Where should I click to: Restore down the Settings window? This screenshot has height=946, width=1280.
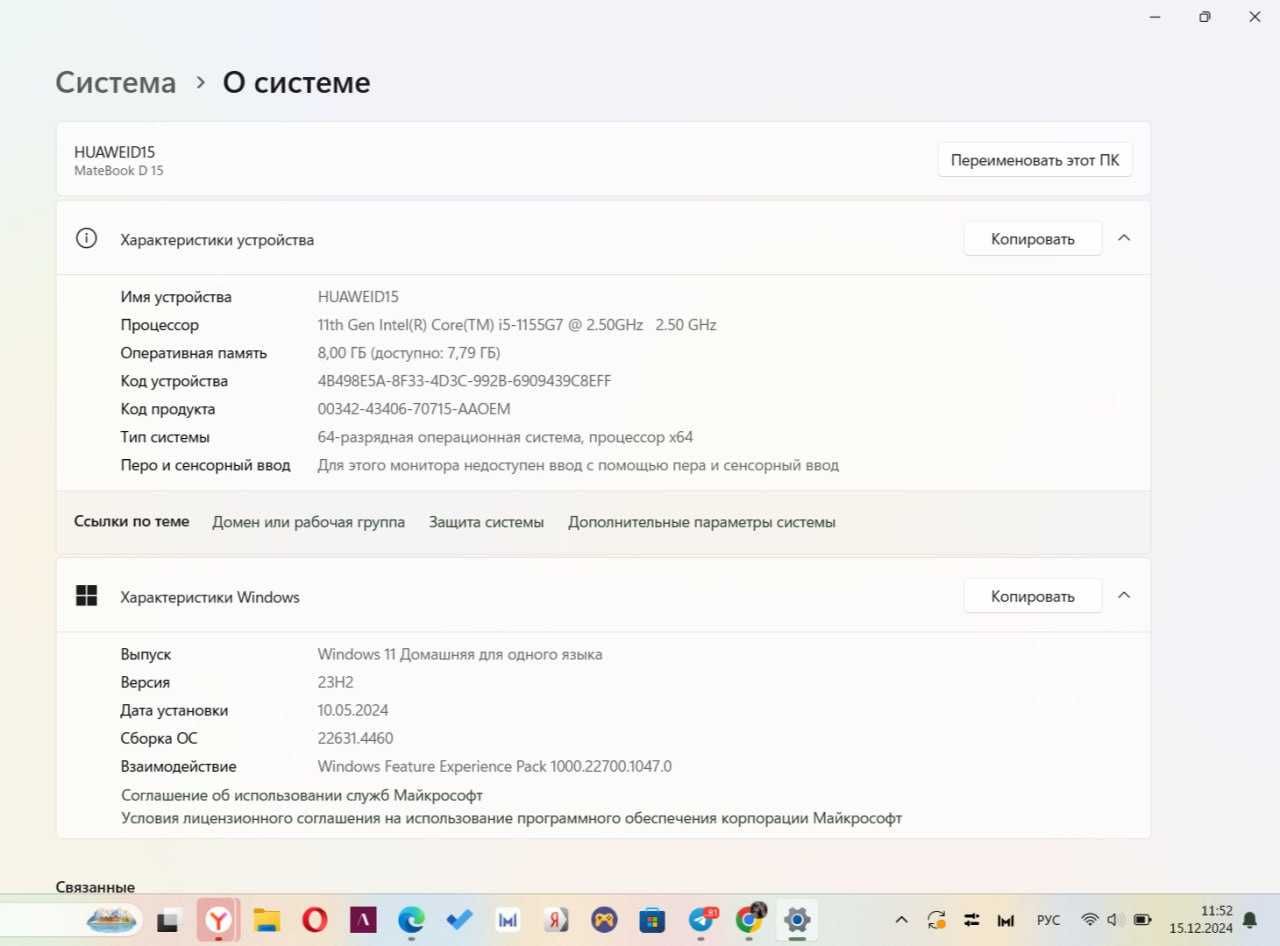tap(1205, 17)
